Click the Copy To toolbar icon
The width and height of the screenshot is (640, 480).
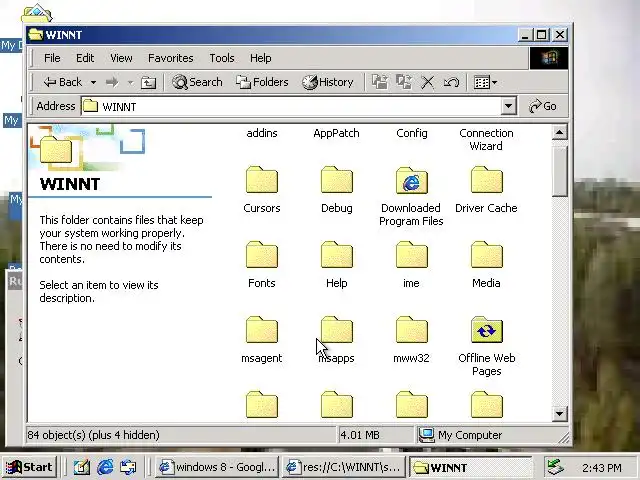[x=404, y=82]
